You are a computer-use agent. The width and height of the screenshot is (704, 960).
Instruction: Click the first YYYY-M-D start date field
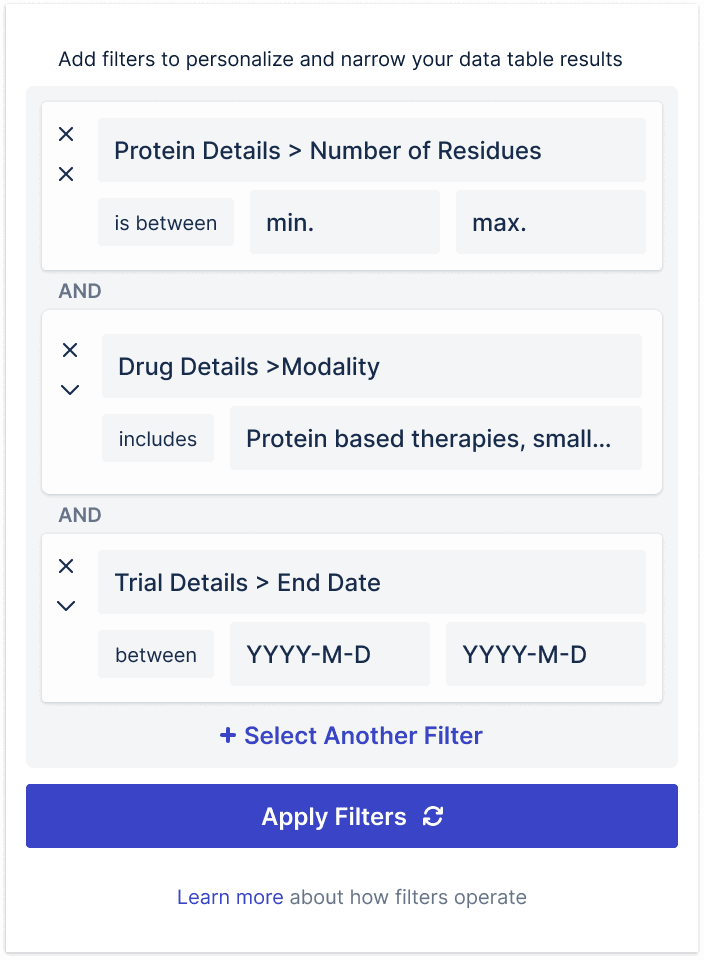(330, 654)
